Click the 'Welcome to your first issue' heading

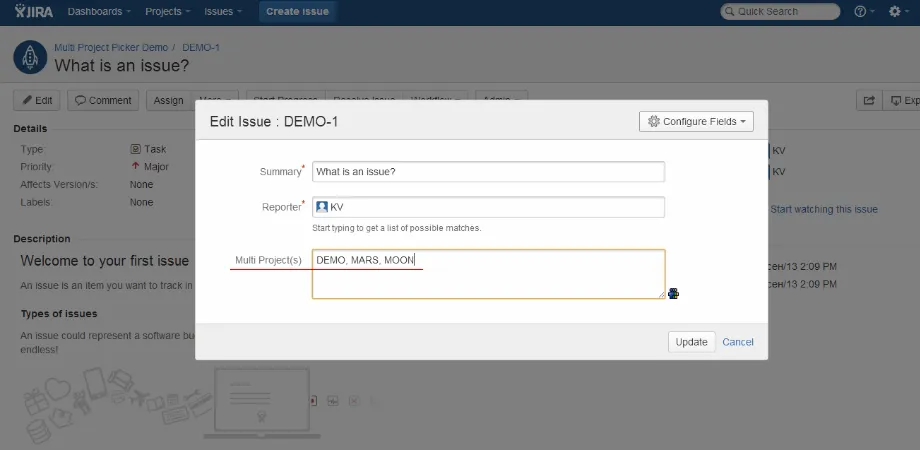(x=104, y=261)
